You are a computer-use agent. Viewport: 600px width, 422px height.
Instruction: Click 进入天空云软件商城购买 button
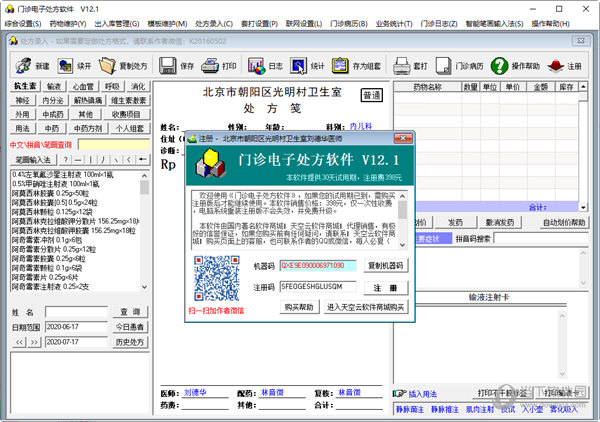coord(365,307)
